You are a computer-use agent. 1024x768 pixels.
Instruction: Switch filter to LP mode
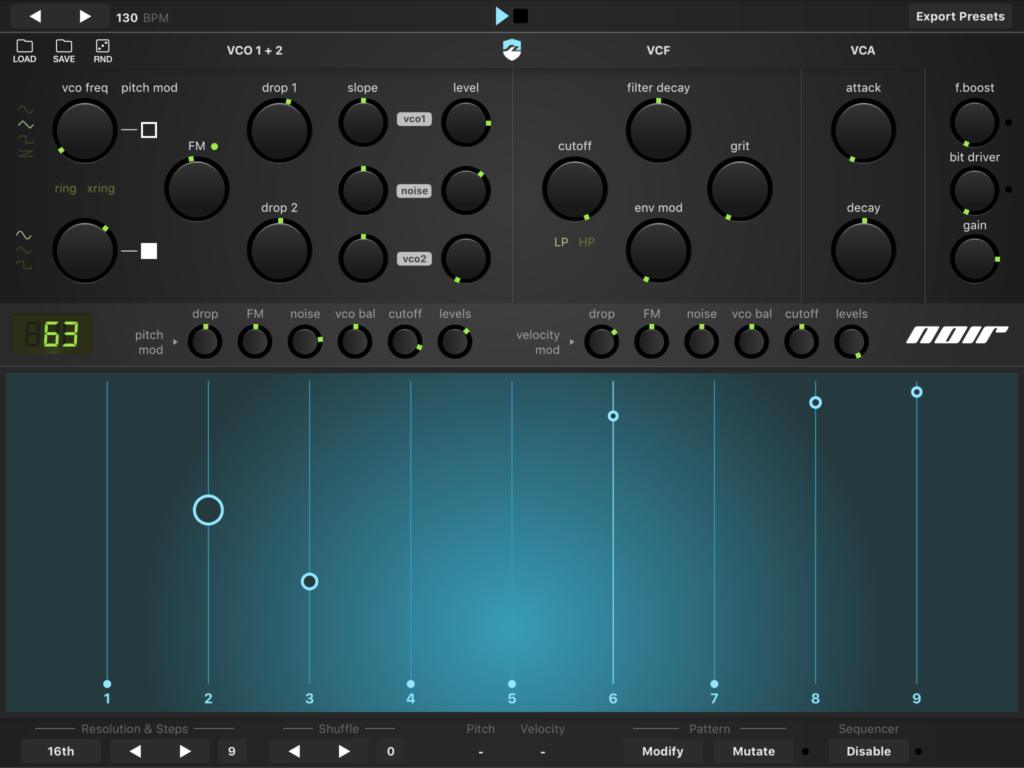coord(561,242)
